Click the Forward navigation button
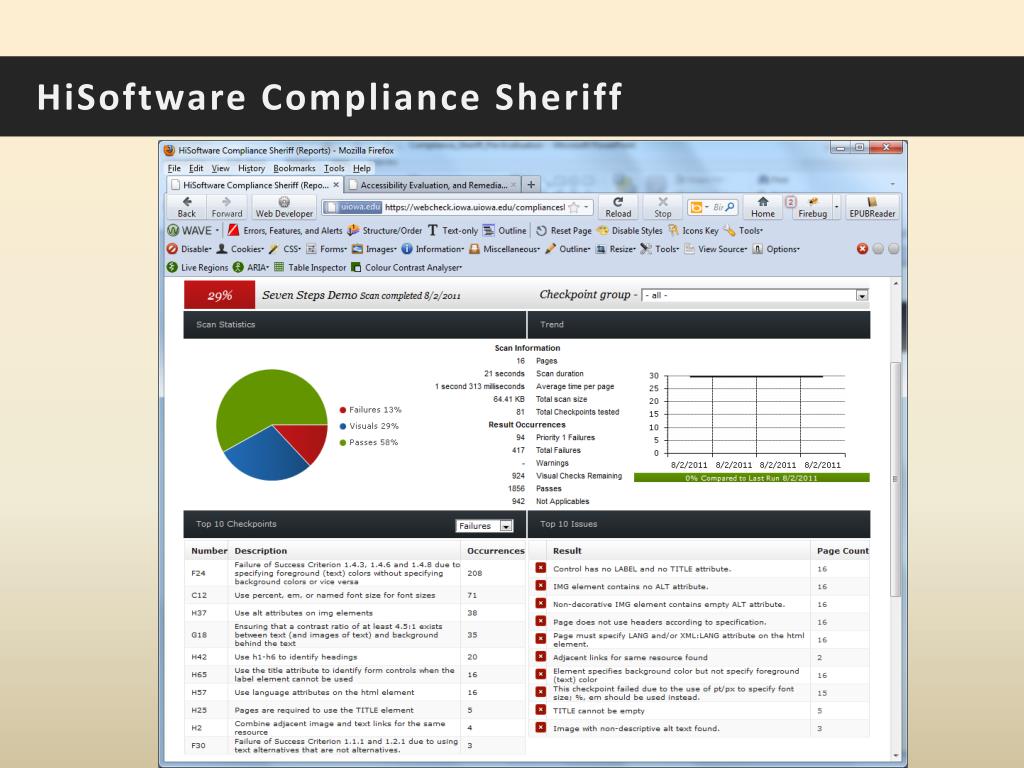This screenshot has height=768, width=1024. click(227, 207)
